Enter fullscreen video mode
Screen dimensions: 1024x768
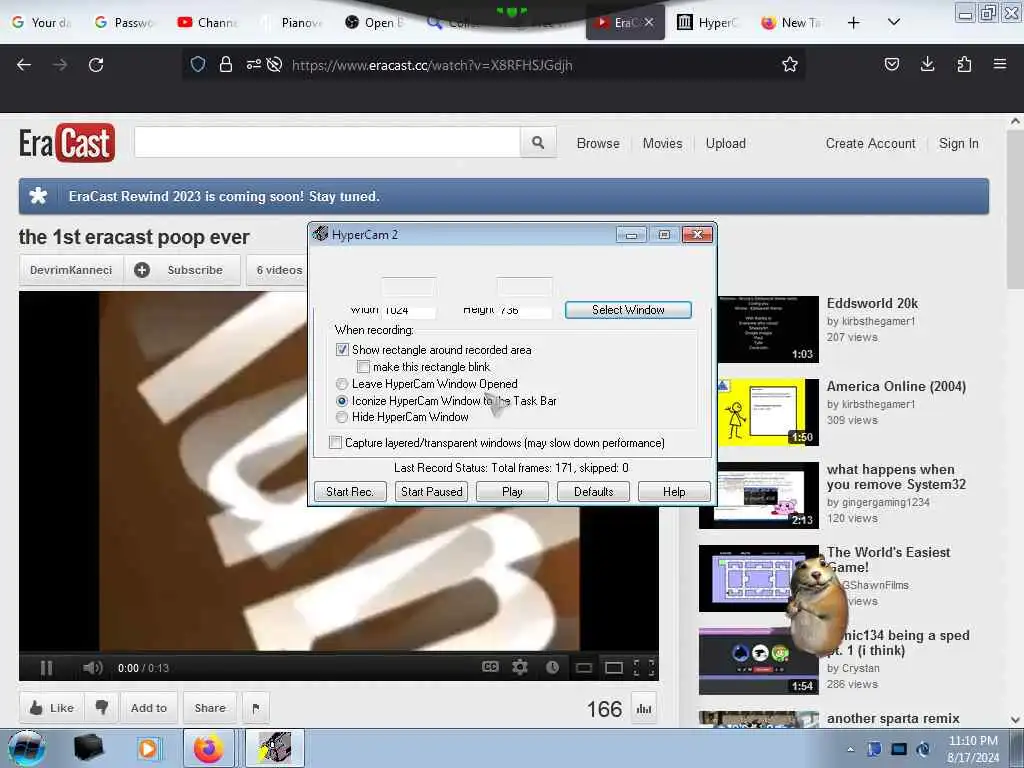(644, 667)
